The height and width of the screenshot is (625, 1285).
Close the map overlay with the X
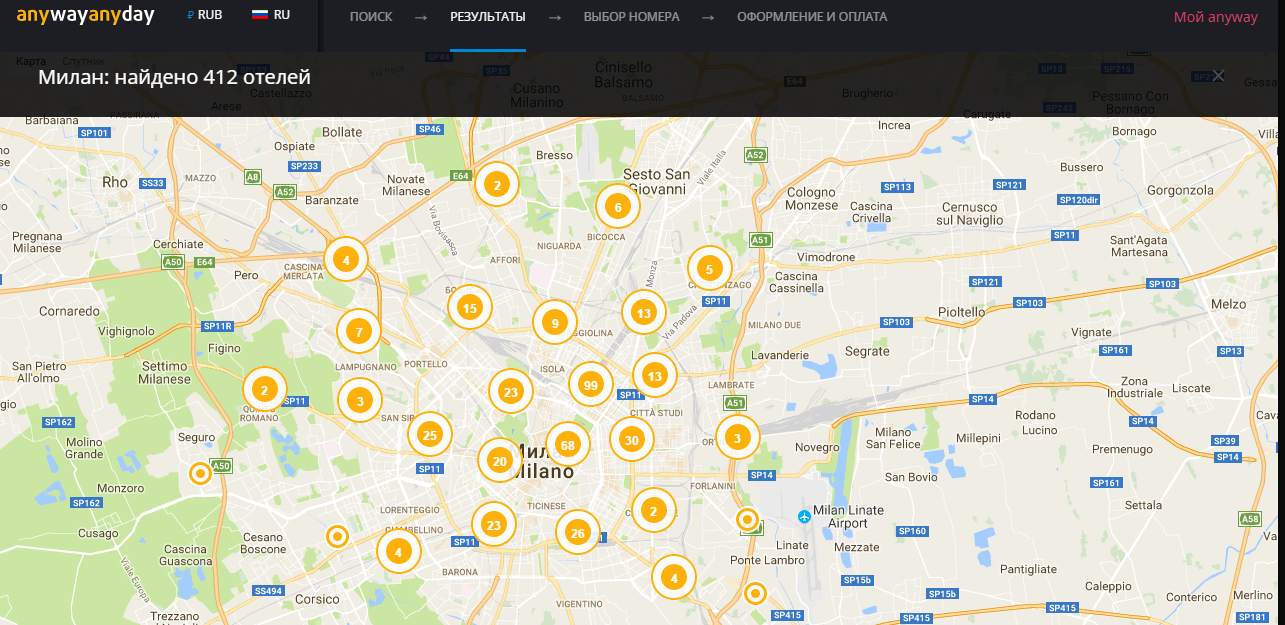pos(1217,76)
